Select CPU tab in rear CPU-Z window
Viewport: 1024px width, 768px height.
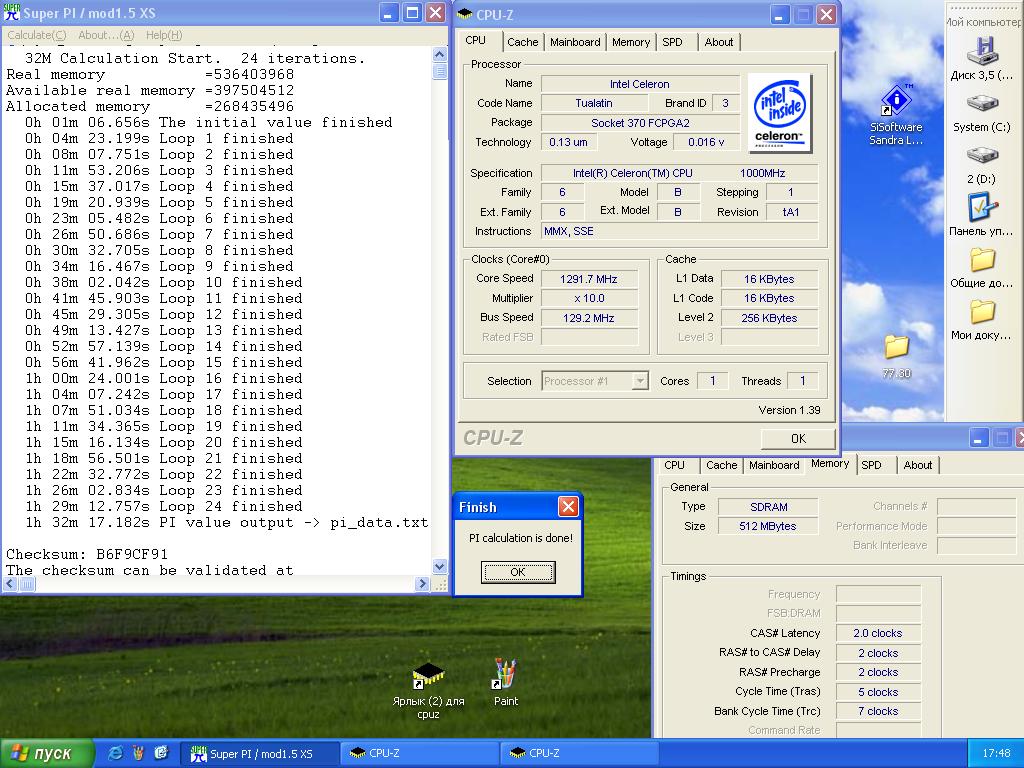pos(675,465)
